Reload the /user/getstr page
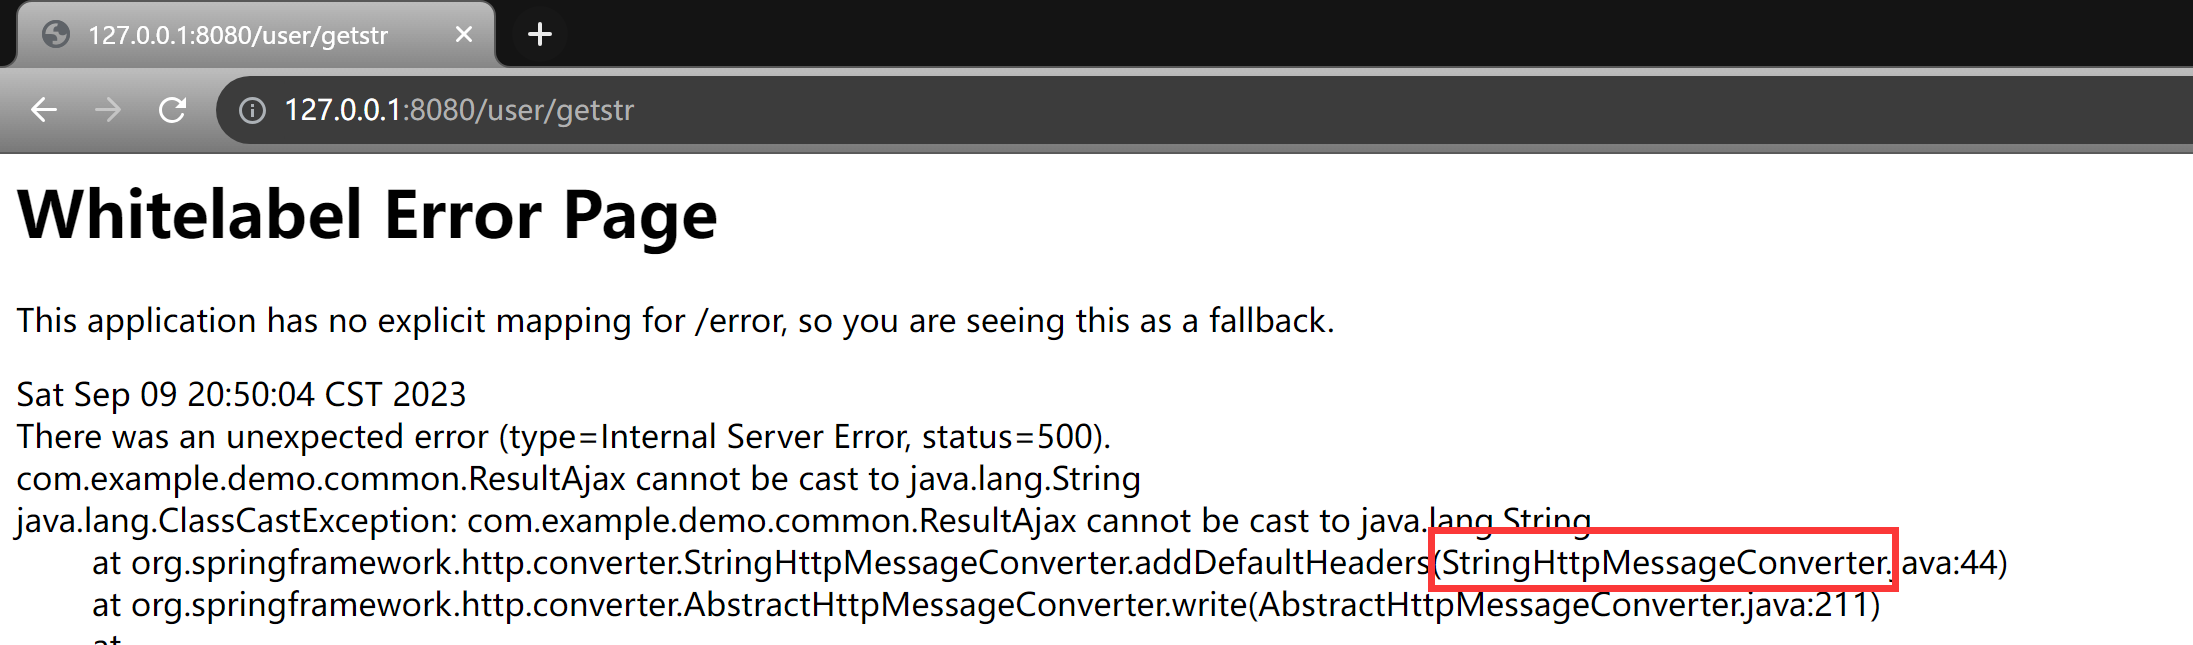 pos(173,110)
